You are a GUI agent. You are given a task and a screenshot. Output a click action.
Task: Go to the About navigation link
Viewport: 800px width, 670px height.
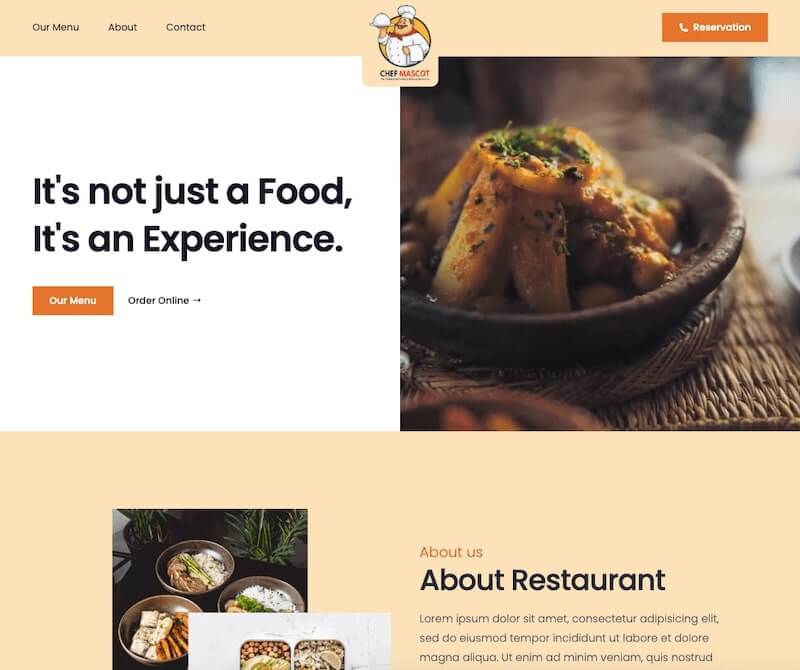pos(122,28)
